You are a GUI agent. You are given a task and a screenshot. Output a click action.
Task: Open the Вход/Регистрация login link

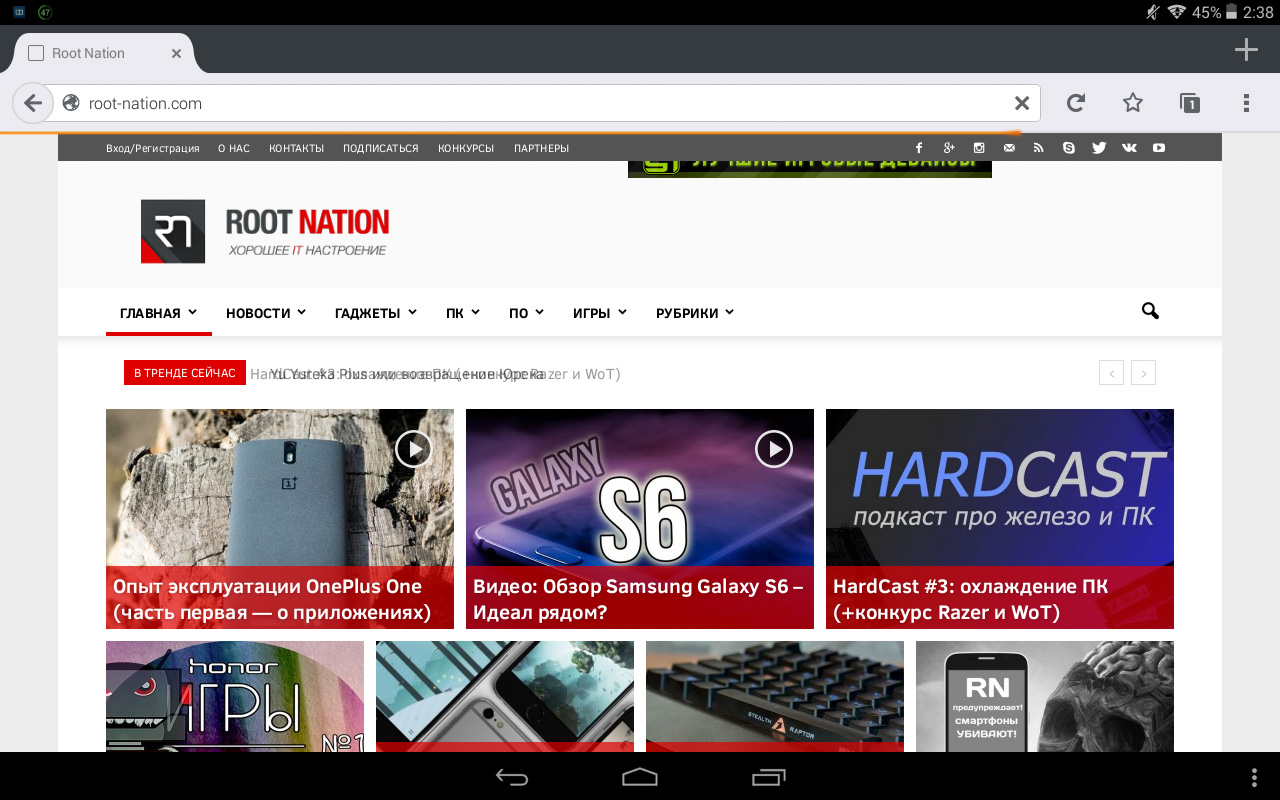pyautogui.click(x=153, y=148)
